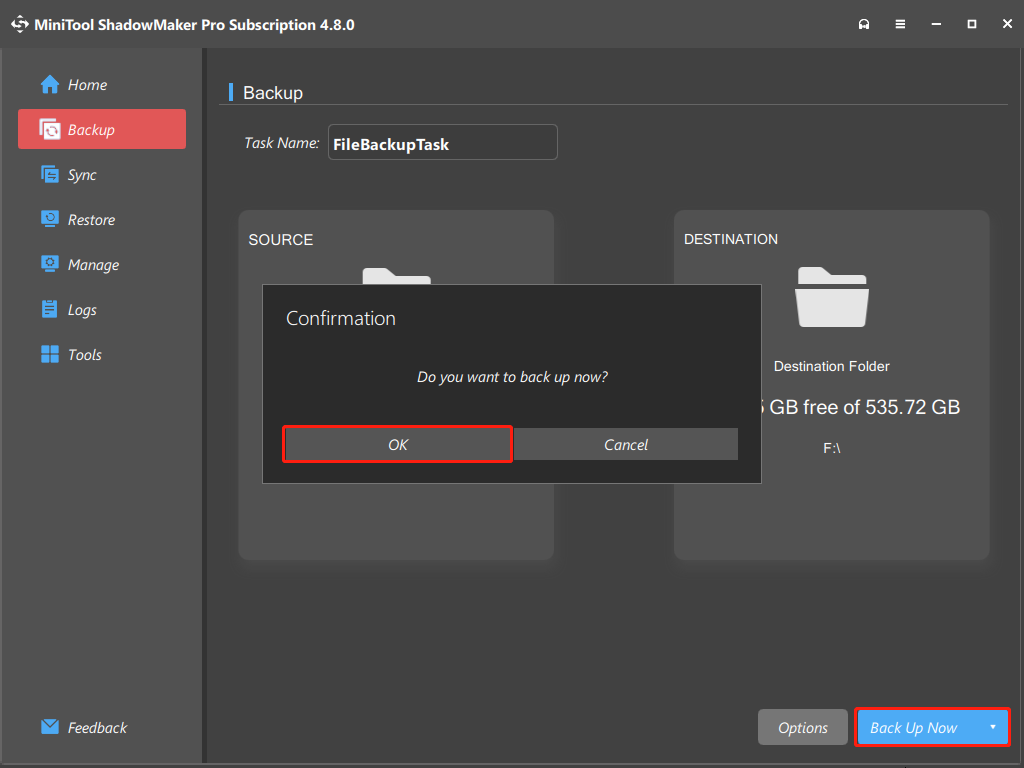The height and width of the screenshot is (768, 1024).
Task: Open the backup Options
Action: (x=802, y=727)
